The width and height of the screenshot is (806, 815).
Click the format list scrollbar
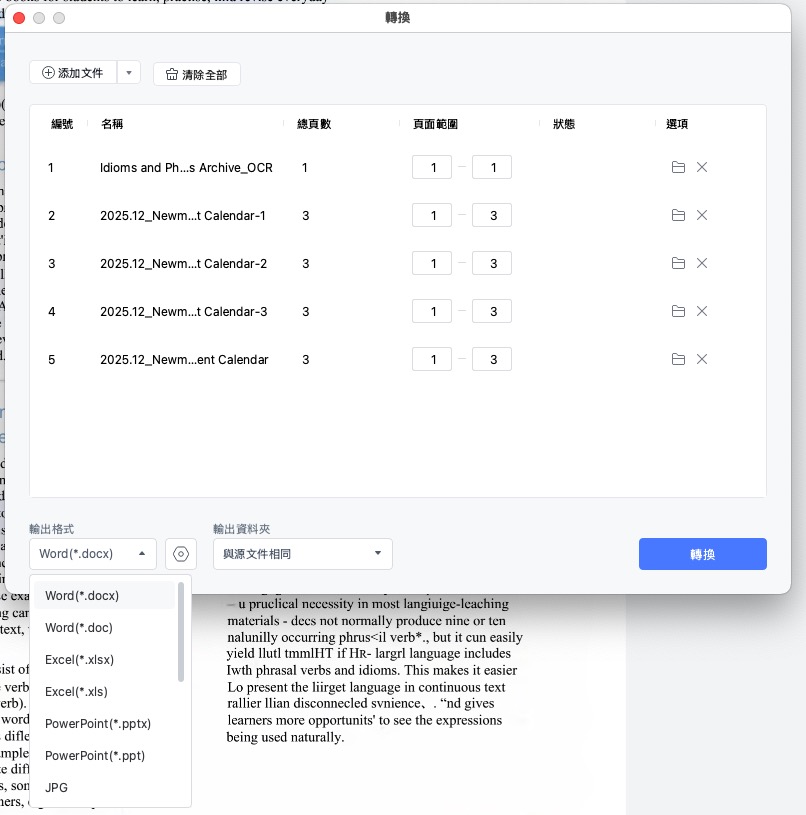point(181,632)
